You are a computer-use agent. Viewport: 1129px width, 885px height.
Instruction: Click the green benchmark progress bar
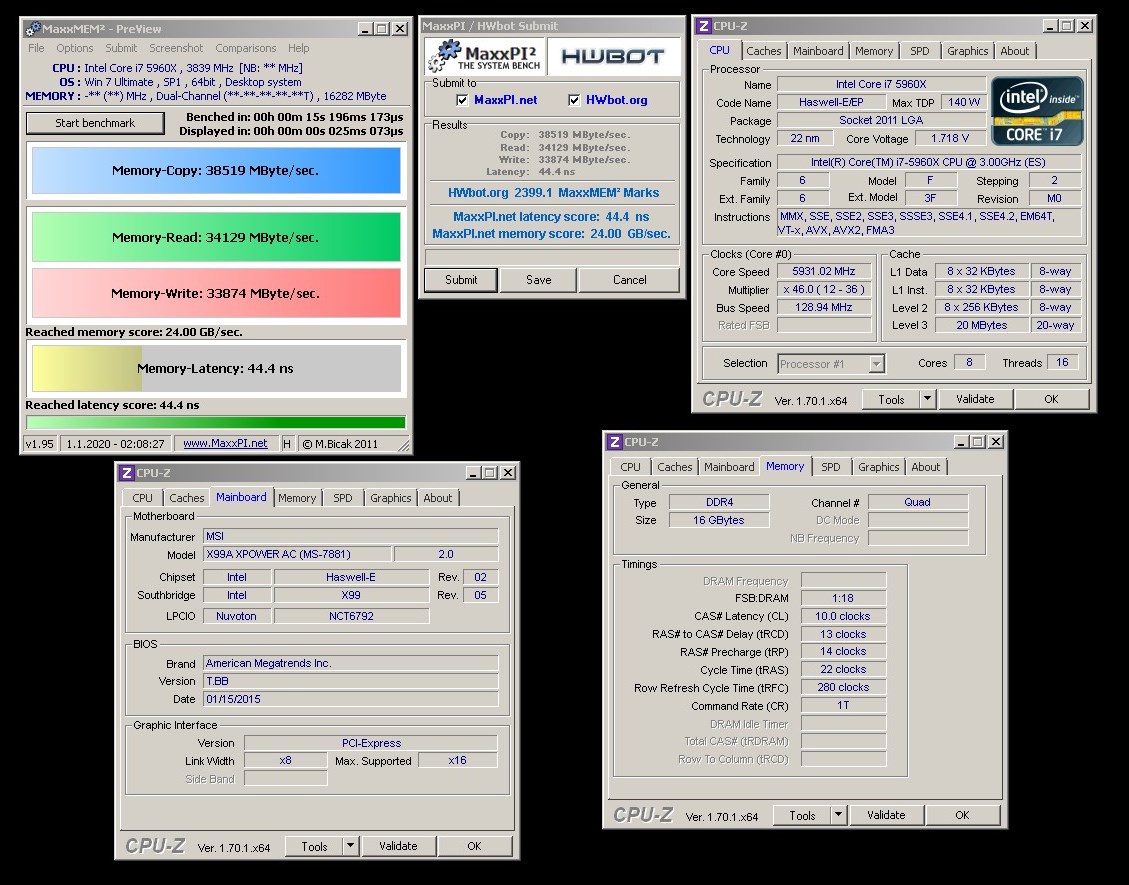pyautogui.click(x=216, y=422)
